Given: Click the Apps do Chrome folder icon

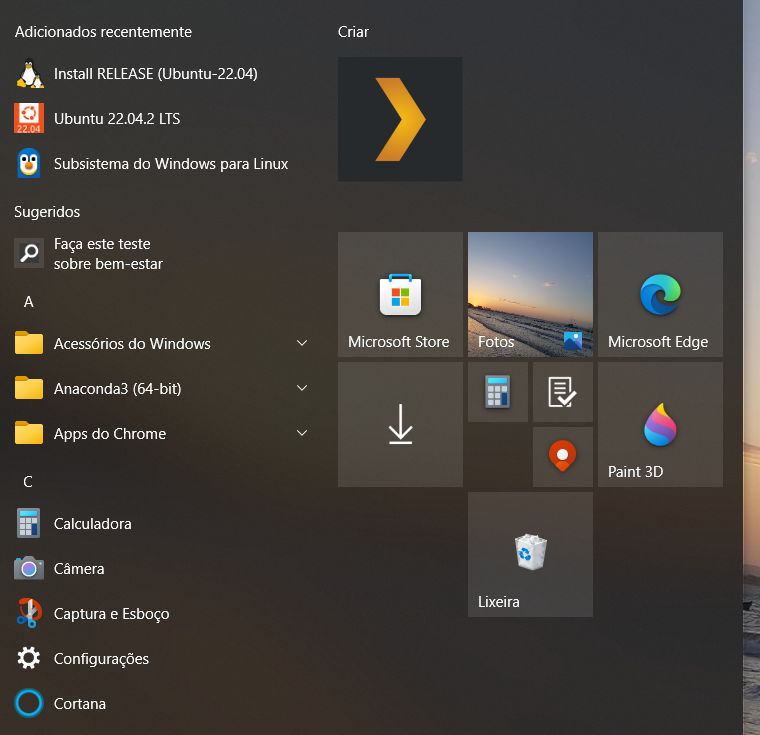Looking at the screenshot, I should pyautogui.click(x=29, y=433).
